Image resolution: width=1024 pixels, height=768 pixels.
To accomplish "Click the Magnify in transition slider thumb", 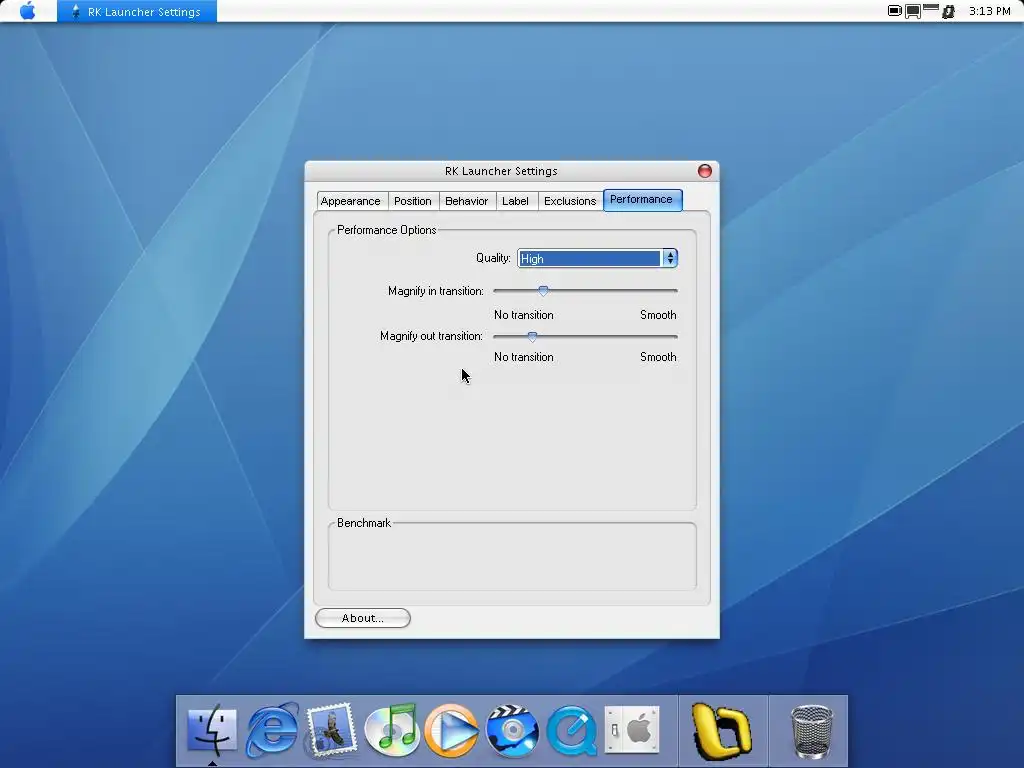I will [543, 291].
